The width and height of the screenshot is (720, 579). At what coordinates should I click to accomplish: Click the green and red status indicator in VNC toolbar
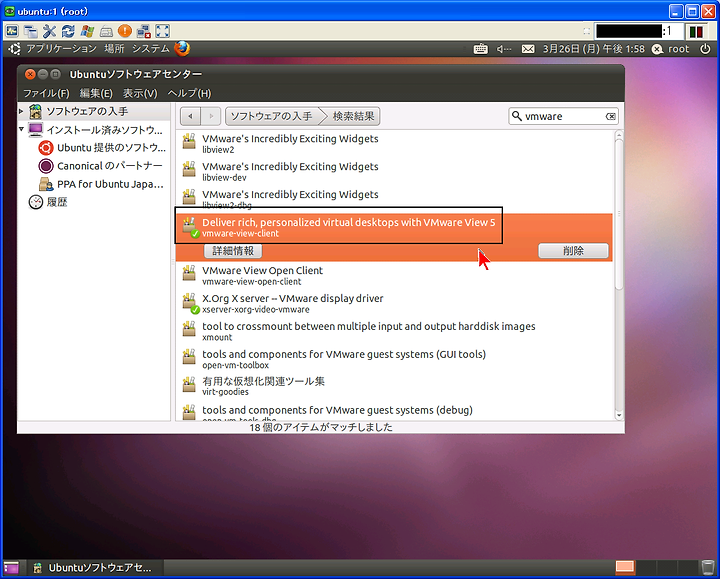[696, 31]
